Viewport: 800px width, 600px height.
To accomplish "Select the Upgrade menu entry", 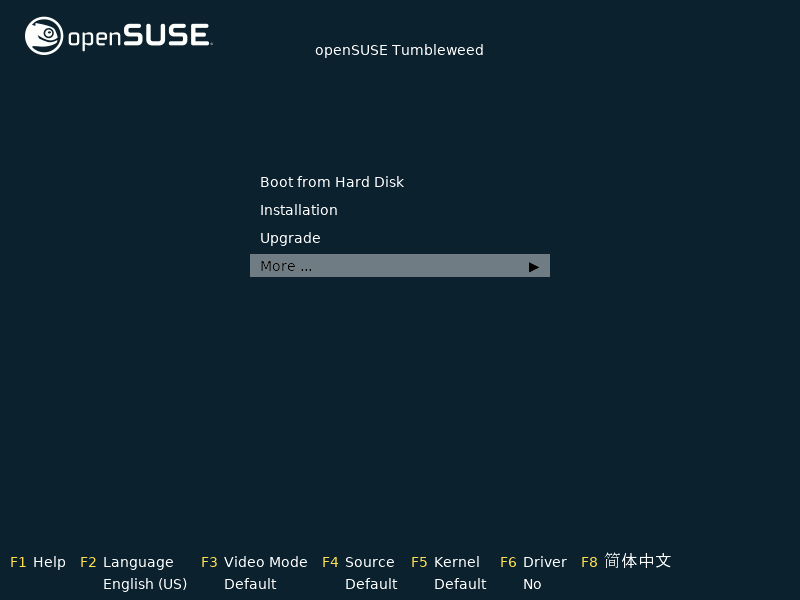I will tap(290, 238).
